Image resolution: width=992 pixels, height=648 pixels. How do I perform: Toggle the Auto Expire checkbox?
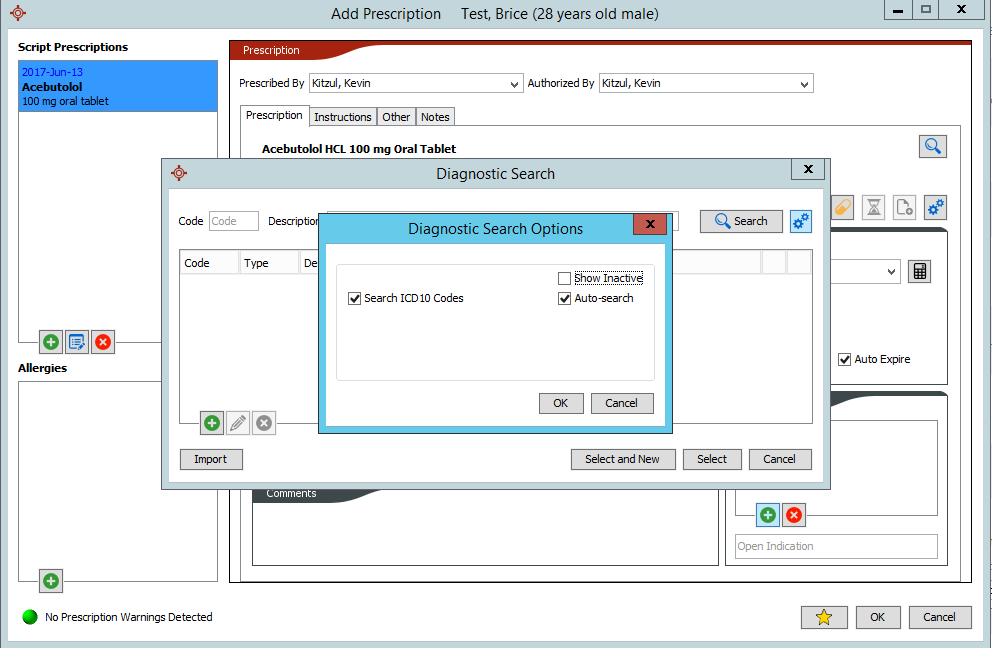pos(845,359)
